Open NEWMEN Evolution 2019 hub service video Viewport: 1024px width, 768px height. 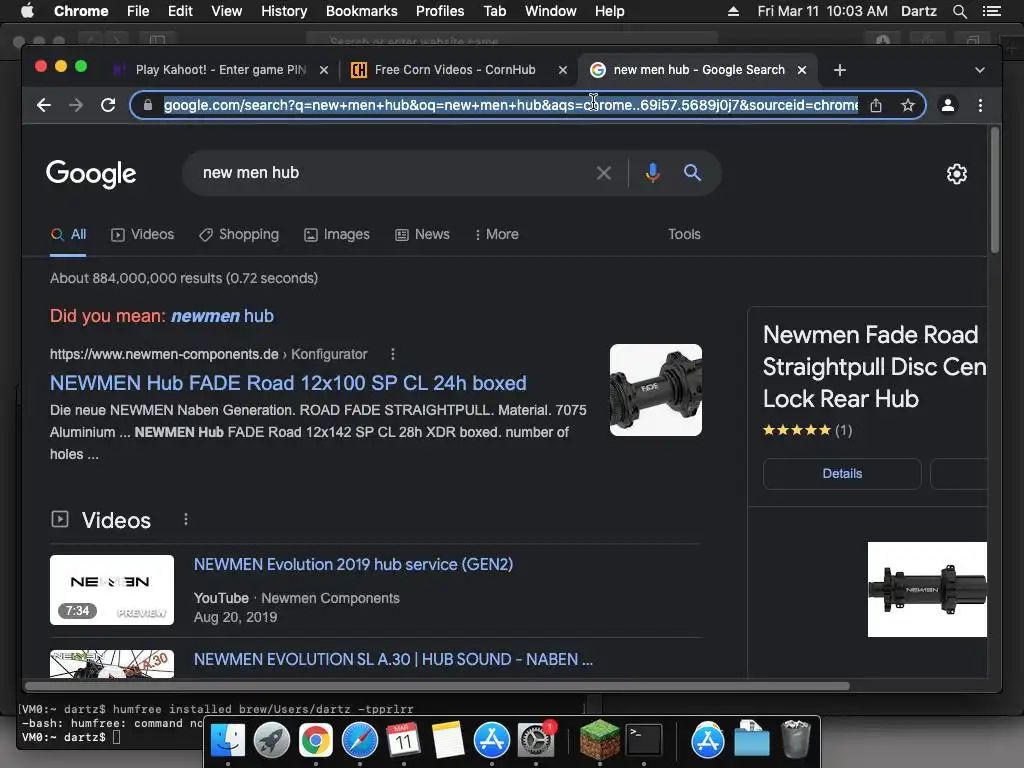coord(353,564)
